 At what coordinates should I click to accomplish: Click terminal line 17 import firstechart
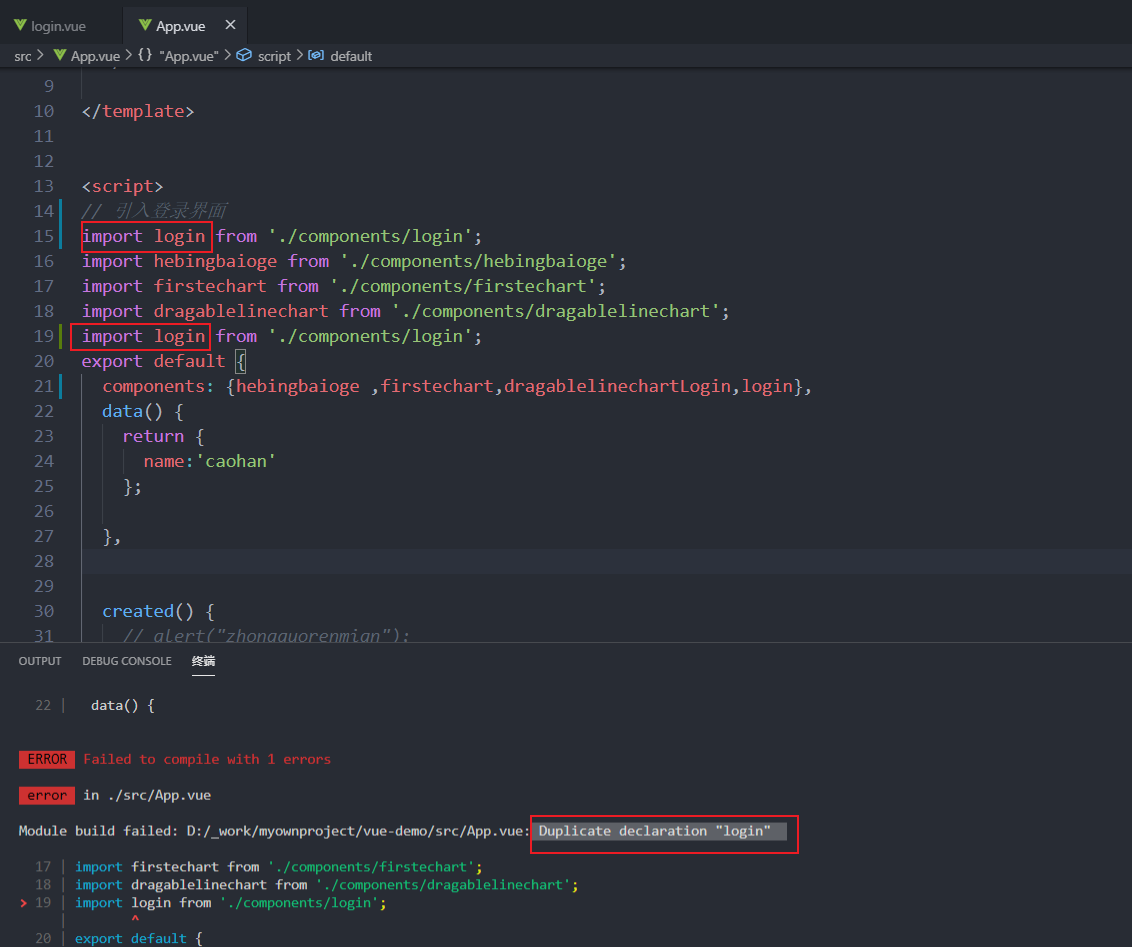pos(279,867)
